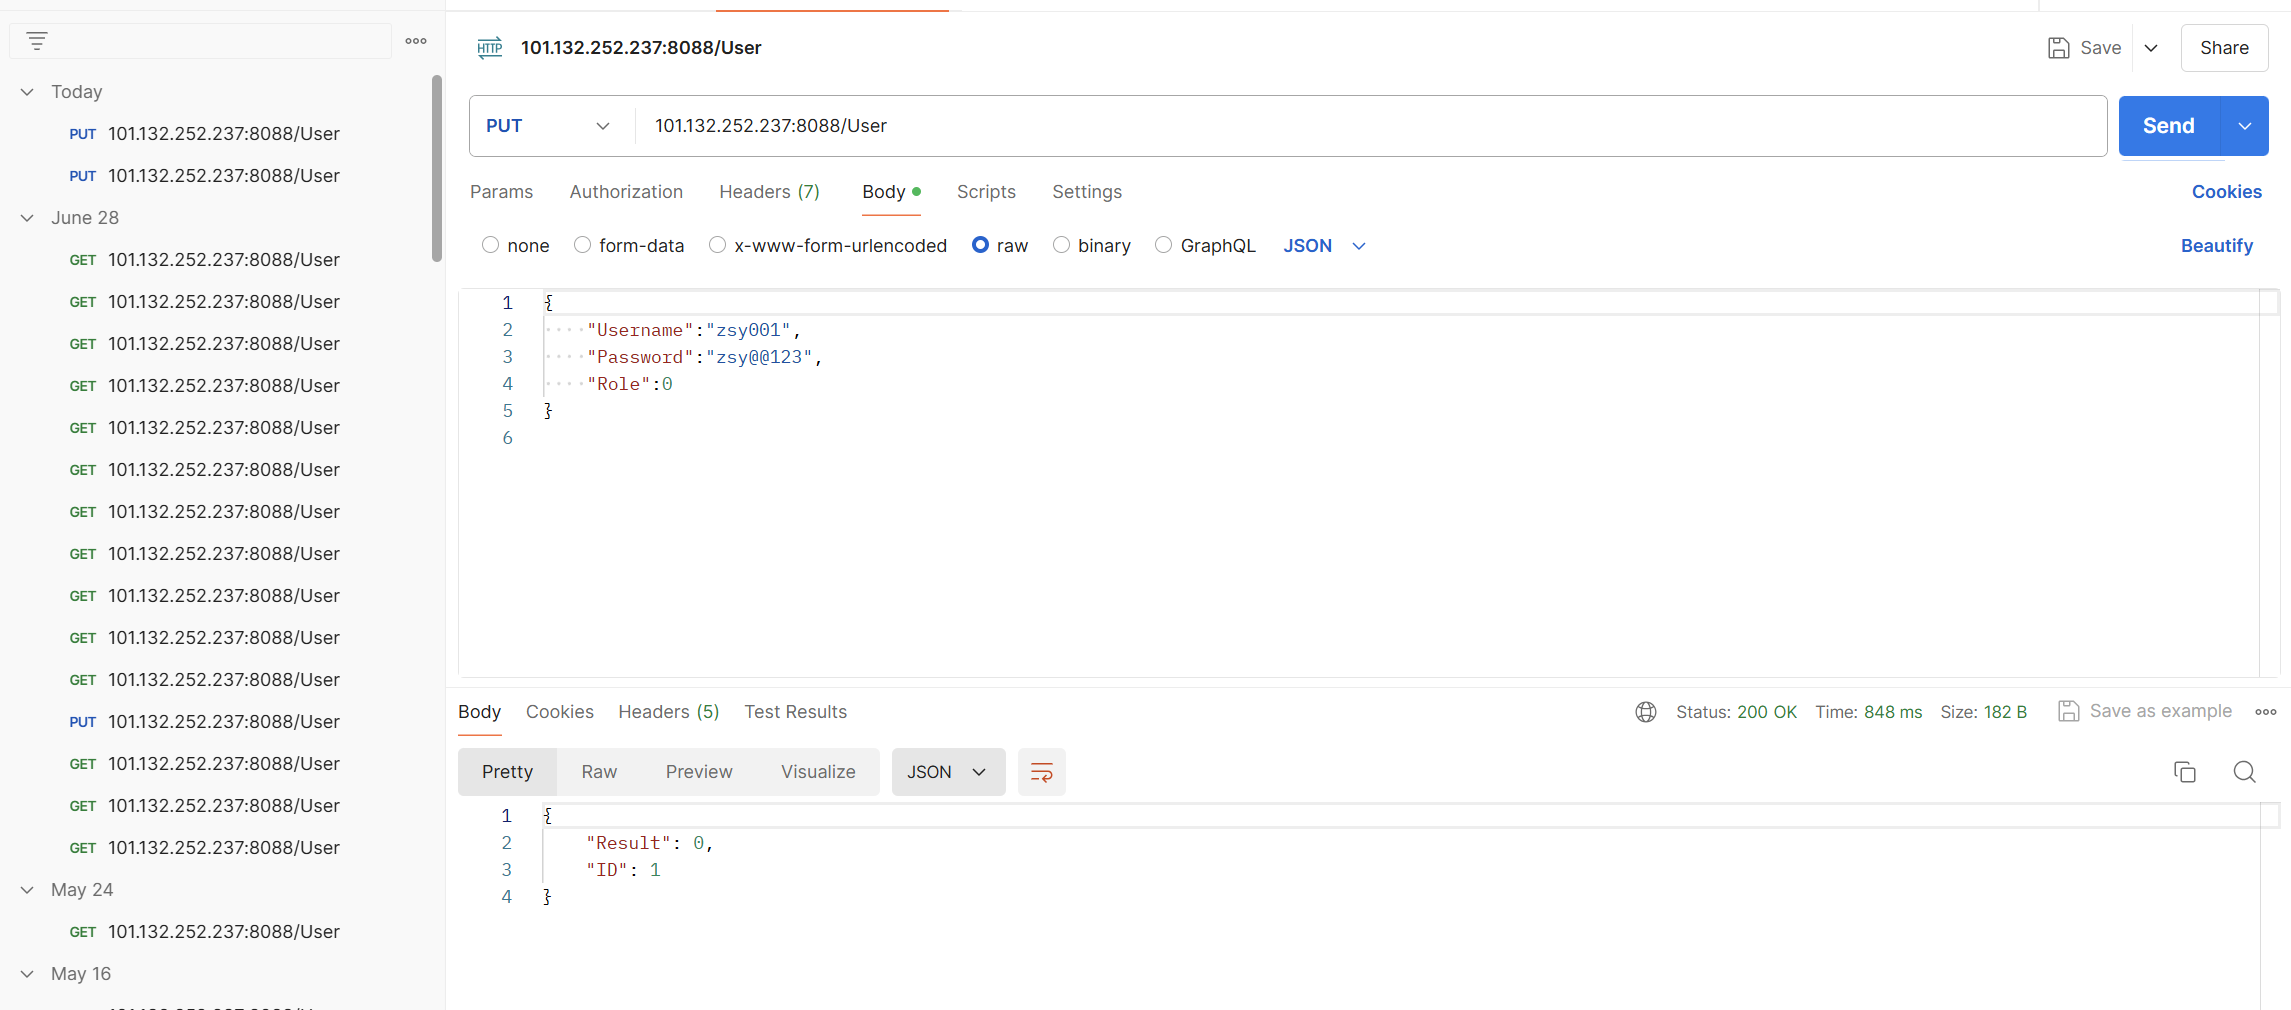Screen dimensions: 2291x1010
Task: Switch response view to Visualize
Action: click(x=818, y=772)
